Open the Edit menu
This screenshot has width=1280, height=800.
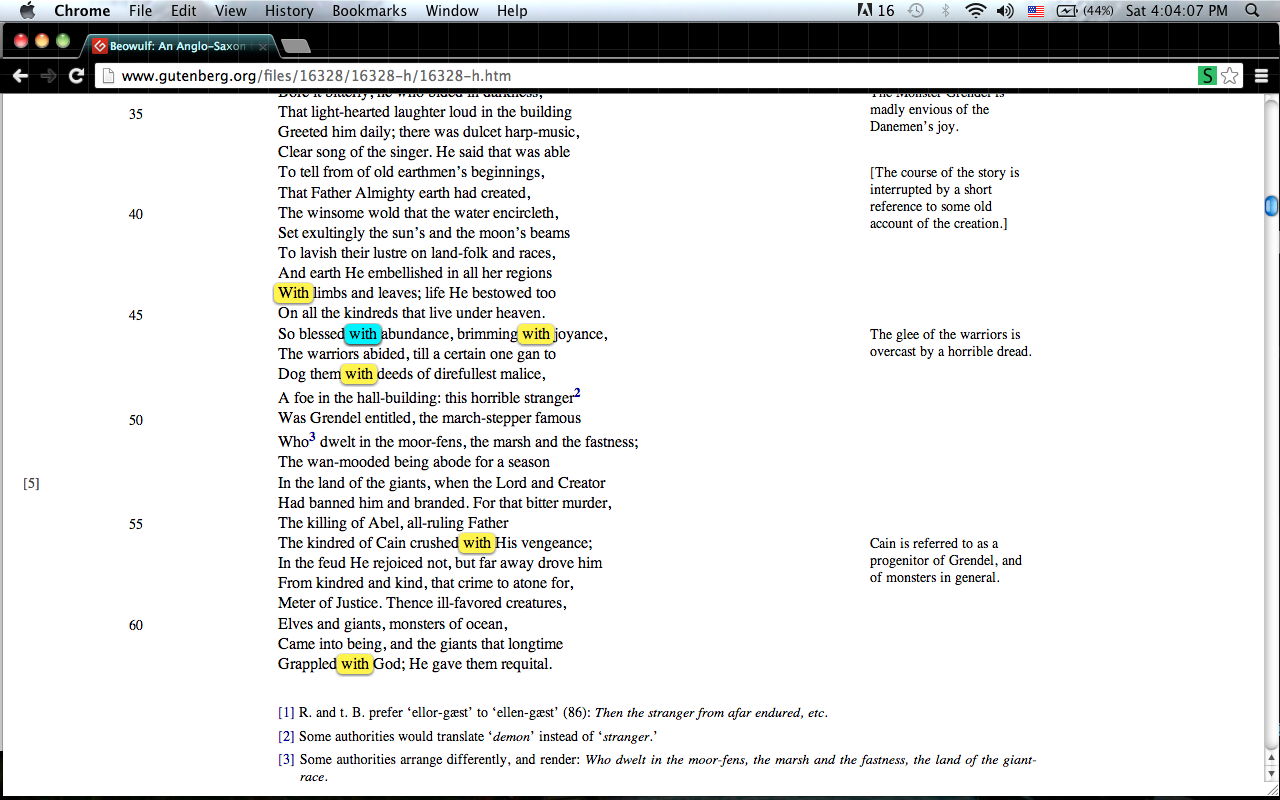point(183,11)
